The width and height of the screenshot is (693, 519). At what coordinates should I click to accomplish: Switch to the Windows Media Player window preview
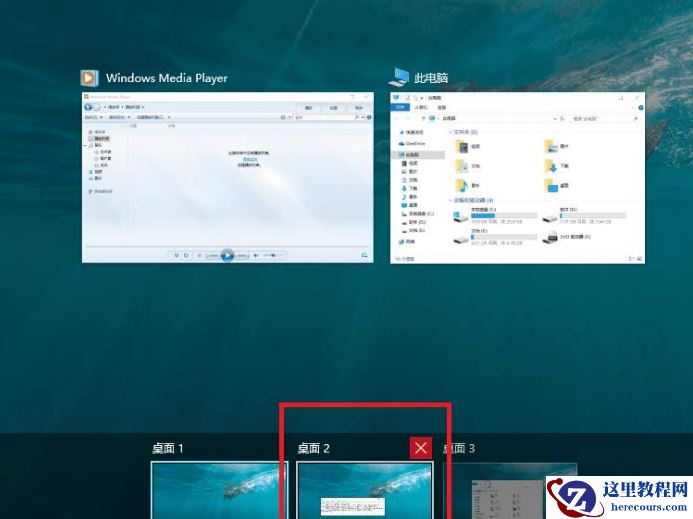click(228, 177)
